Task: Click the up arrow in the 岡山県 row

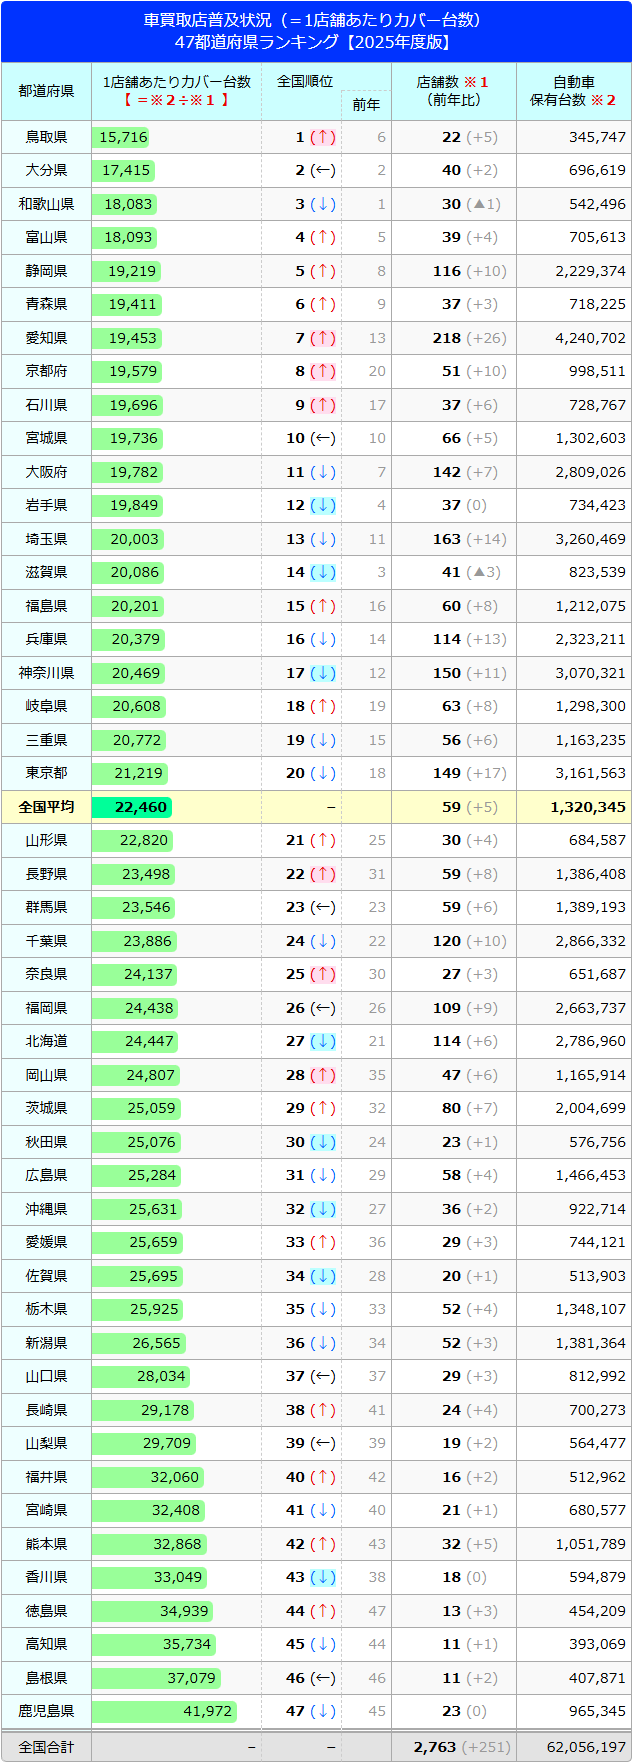Action: (323, 1075)
